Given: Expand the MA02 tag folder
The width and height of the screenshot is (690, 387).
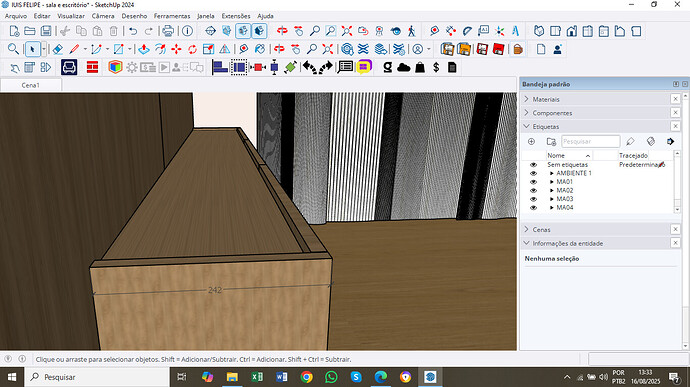Looking at the screenshot, I should (551, 191).
